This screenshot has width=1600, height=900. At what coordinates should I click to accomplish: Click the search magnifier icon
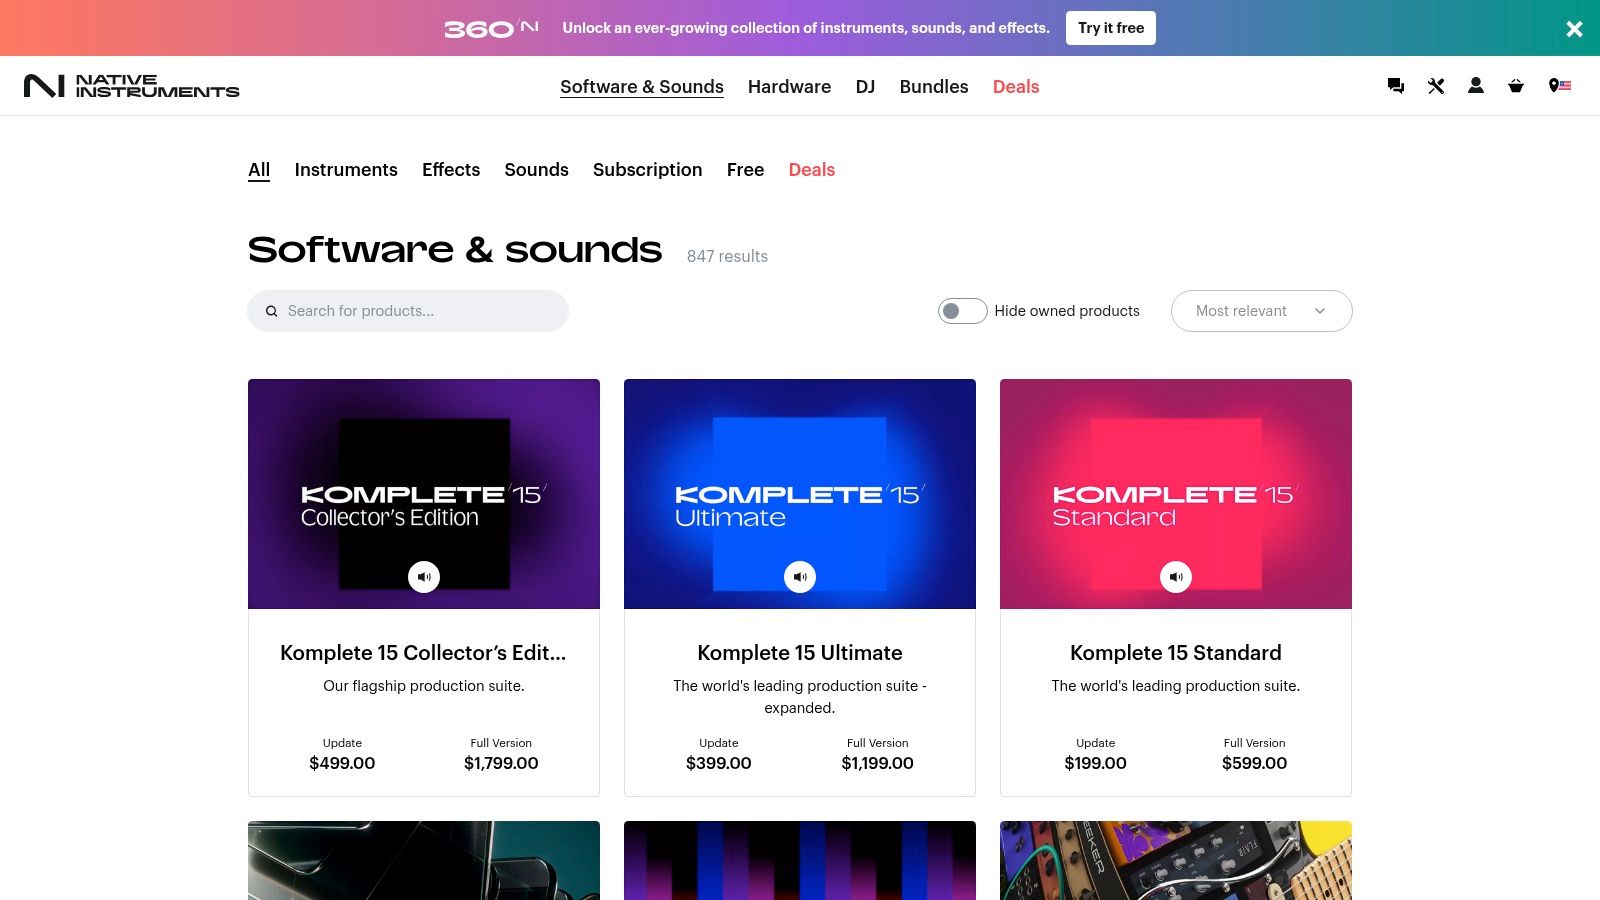click(271, 311)
